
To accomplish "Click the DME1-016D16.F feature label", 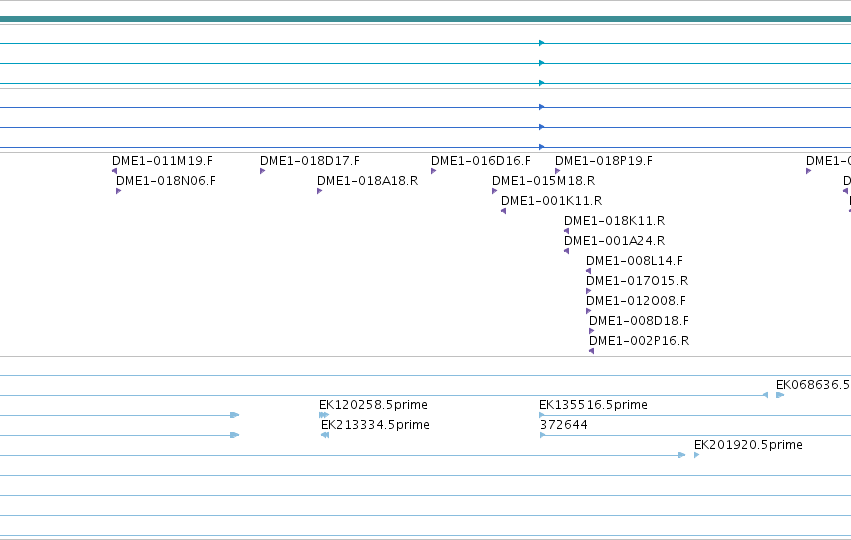I will [481, 161].
